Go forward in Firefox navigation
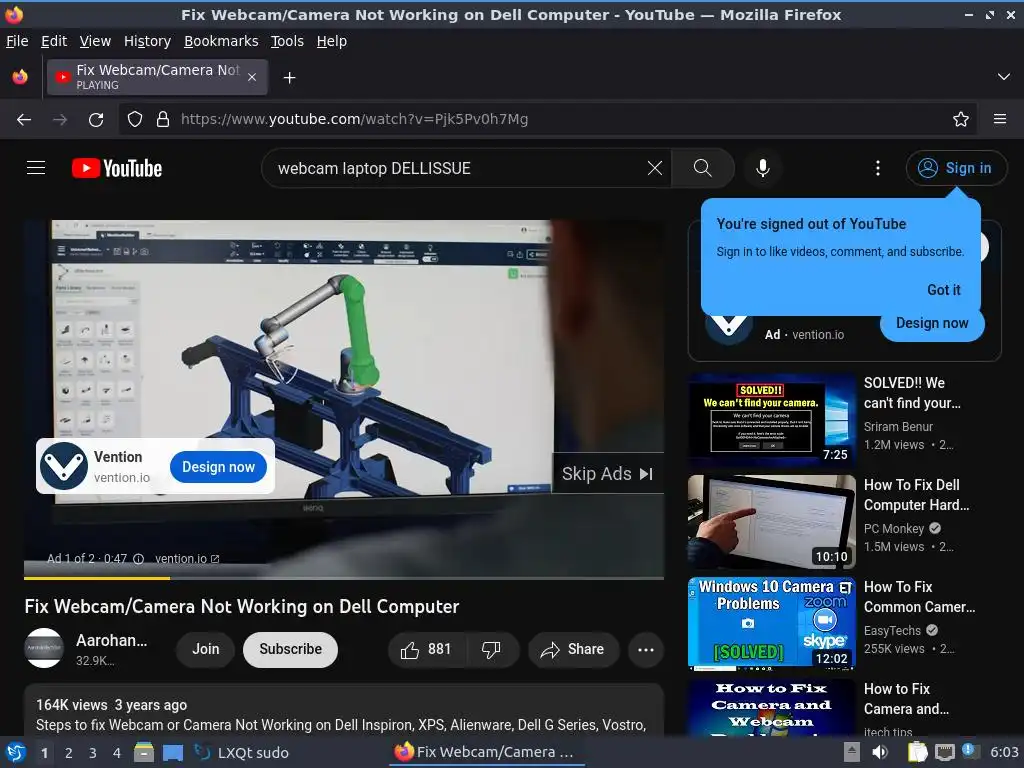The width and height of the screenshot is (1024, 768). tap(59, 119)
